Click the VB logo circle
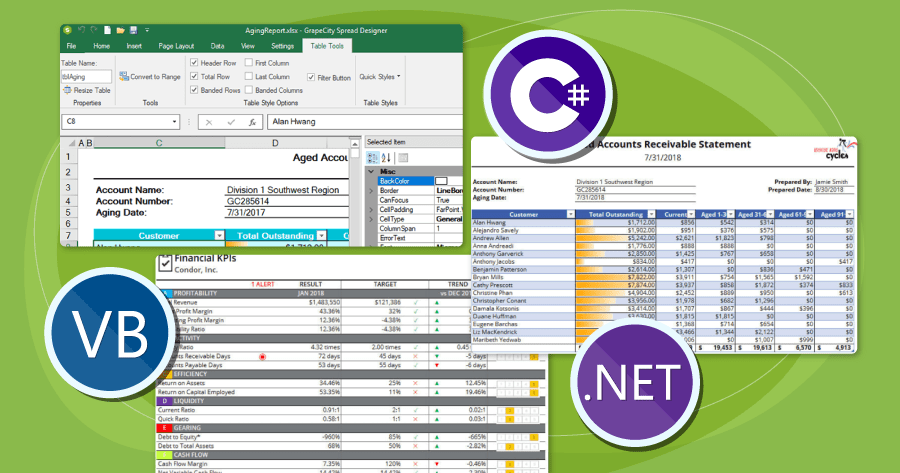Image resolution: width=900 pixels, height=473 pixels. pos(109,334)
